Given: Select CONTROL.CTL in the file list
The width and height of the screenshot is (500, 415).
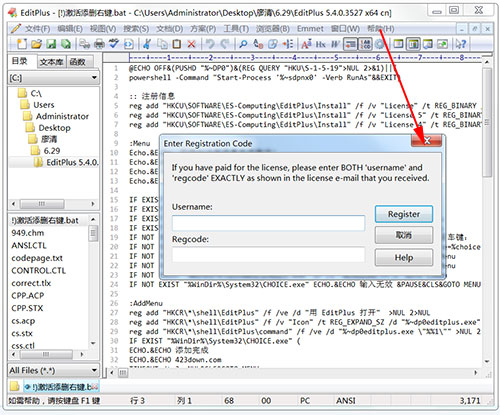Looking at the screenshot, I should pos(39,271).
